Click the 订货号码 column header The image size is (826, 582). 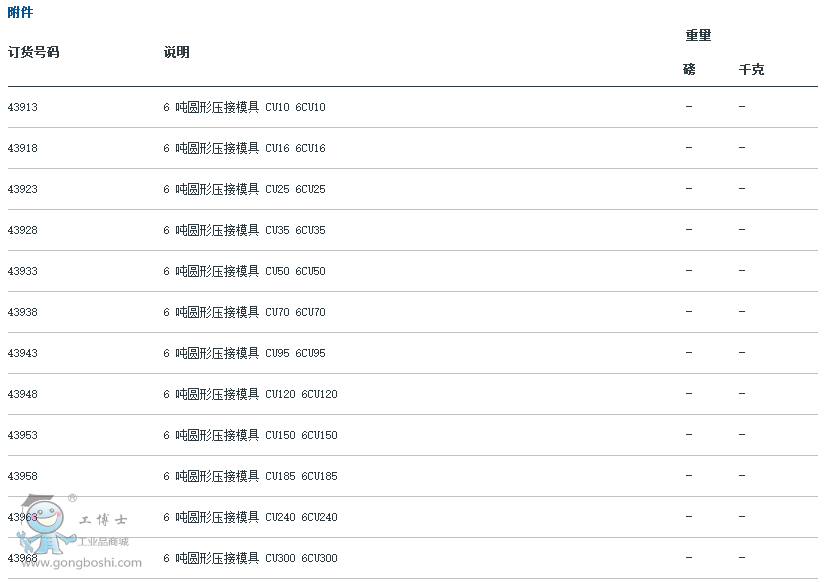[33, 52]
